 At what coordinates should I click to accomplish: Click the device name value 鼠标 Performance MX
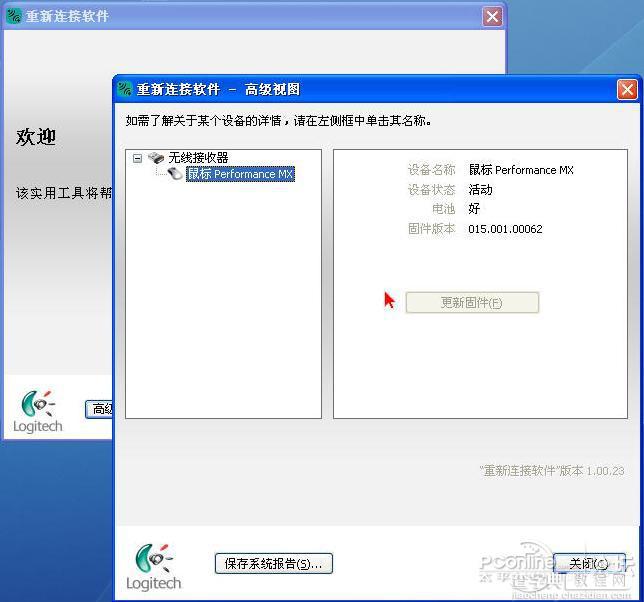click(521, 170)
